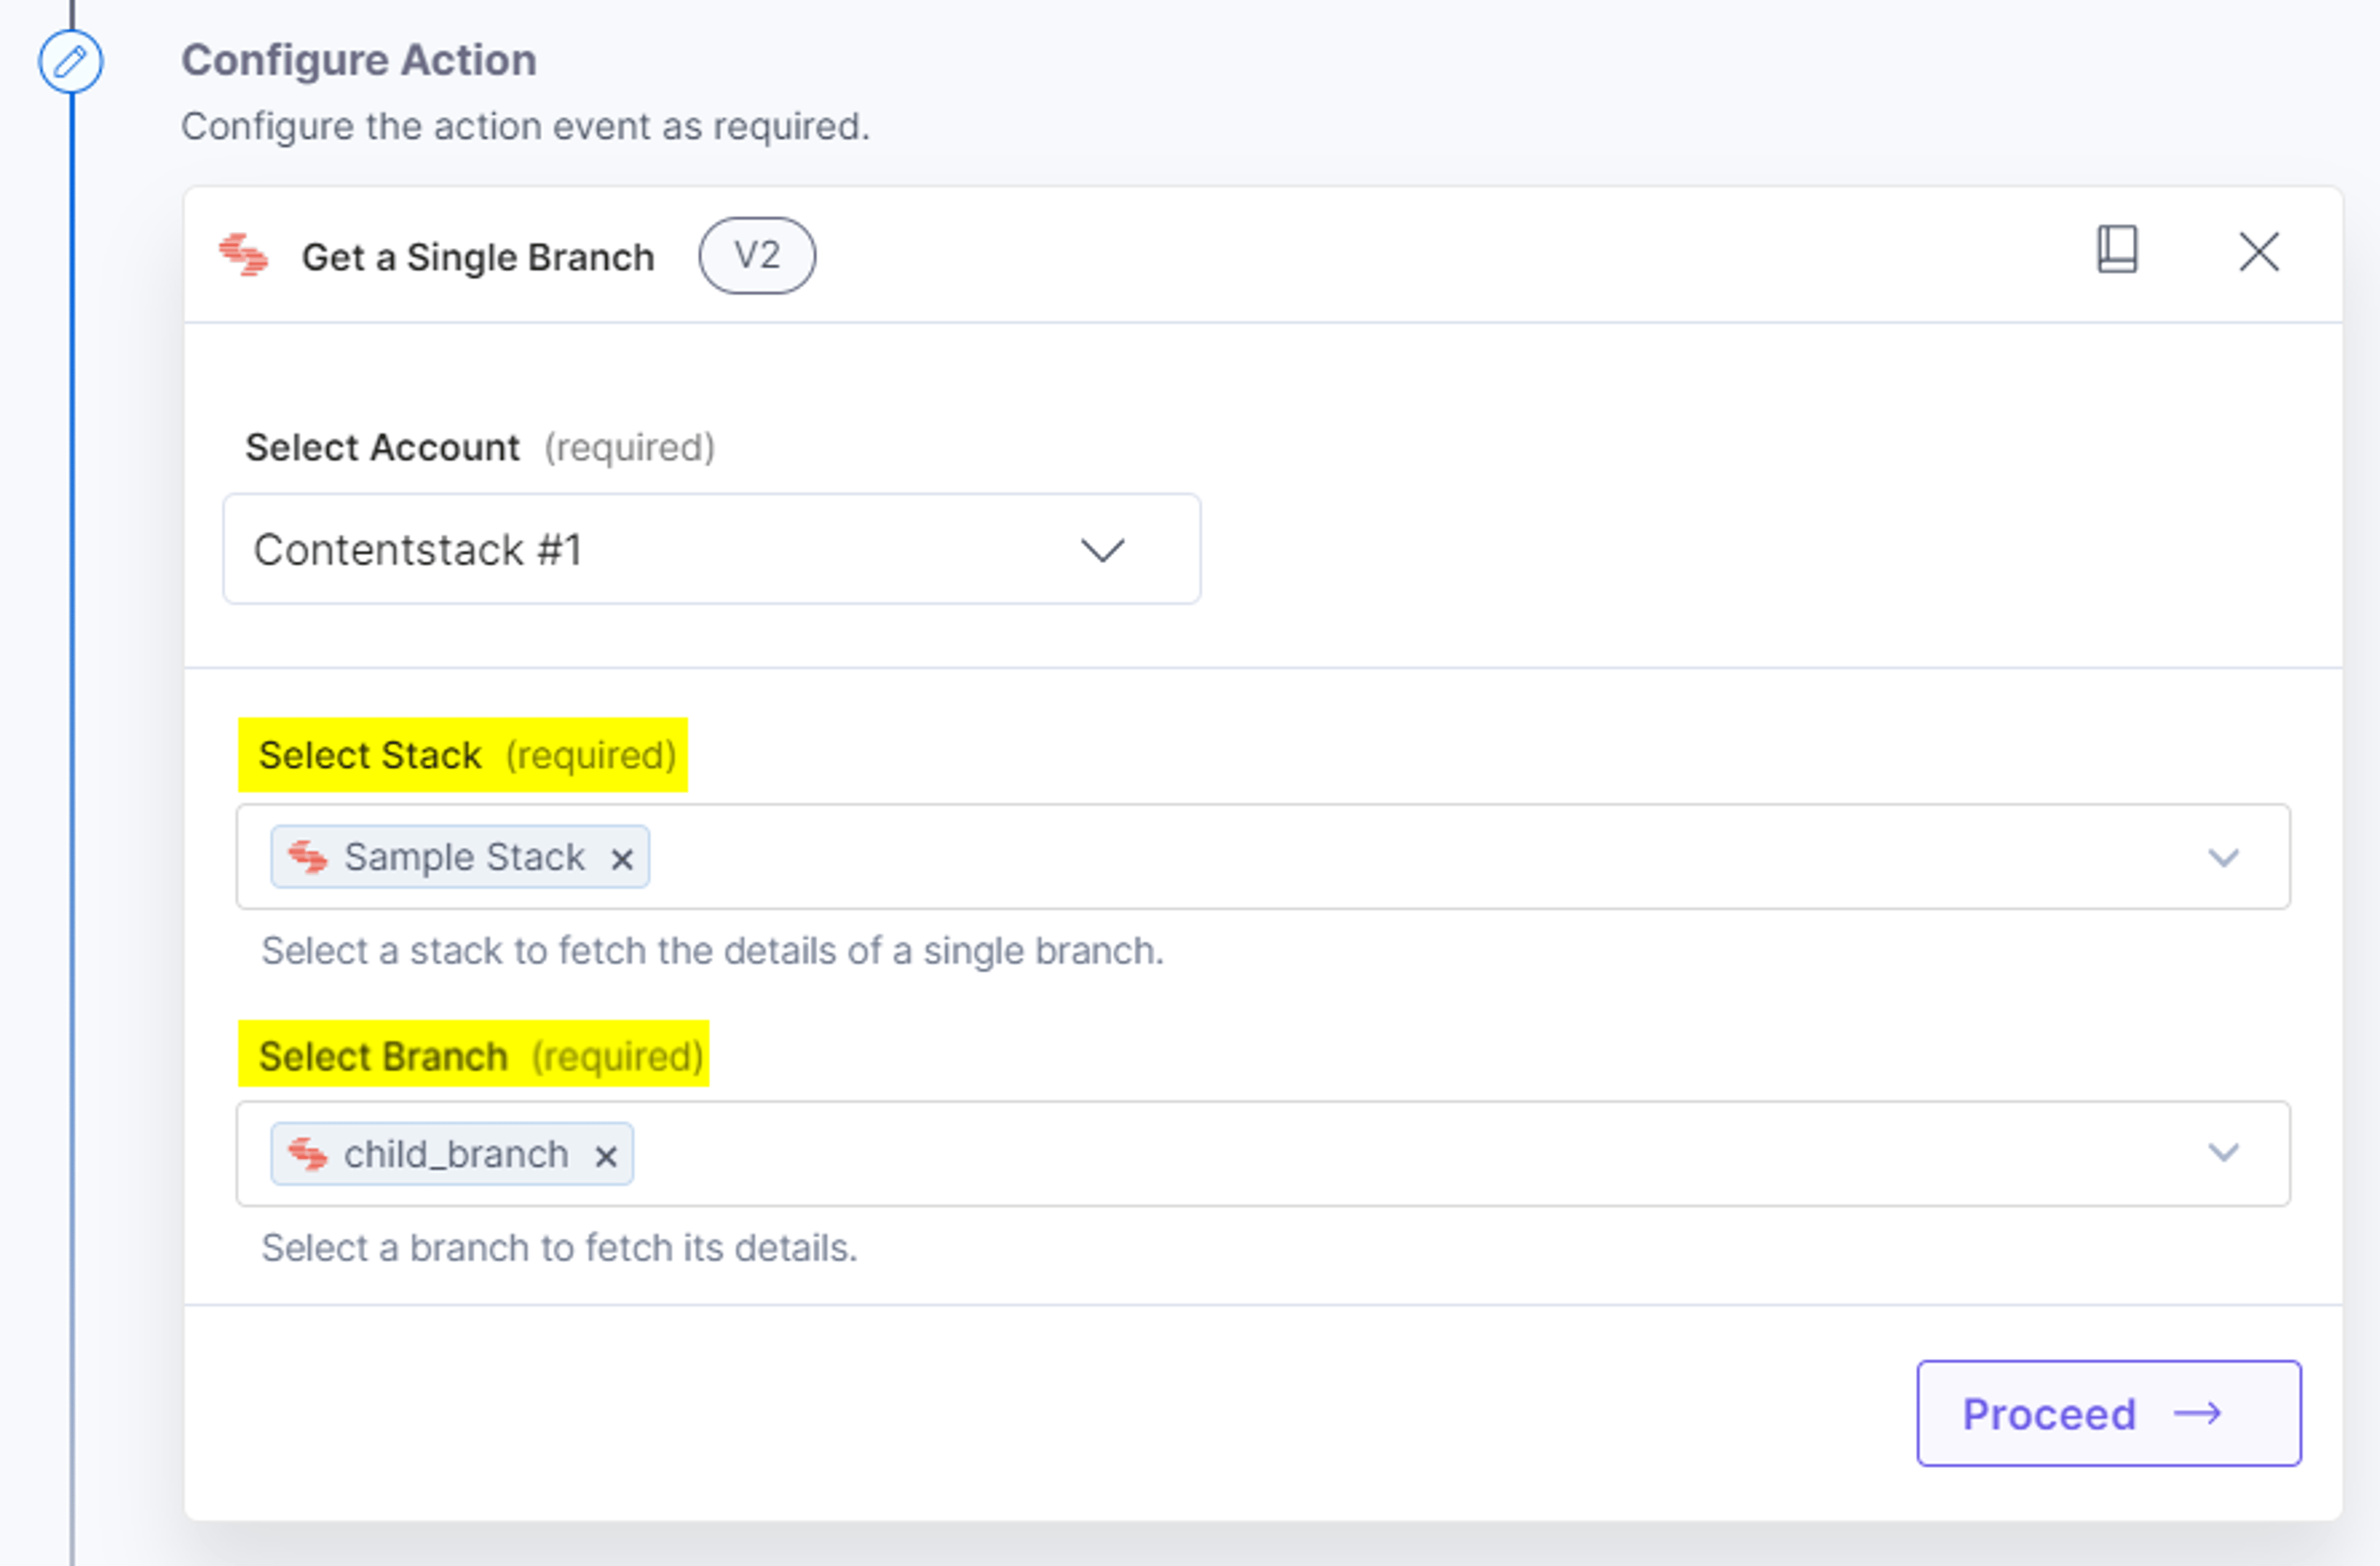Click 'Configure the action event as required' text
This screenshot has width=2380, height=1566.
[525, 126]
